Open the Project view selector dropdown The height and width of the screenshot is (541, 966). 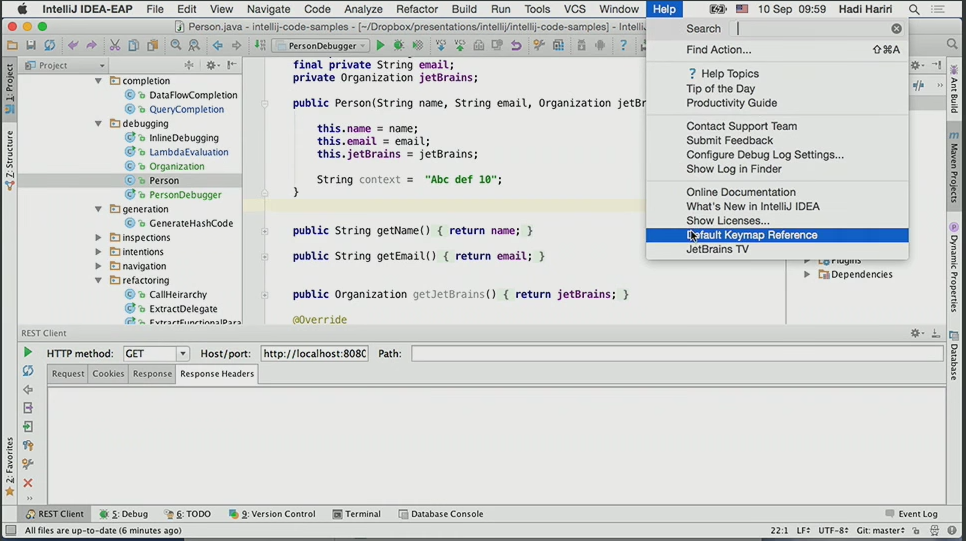click(x=64, y=65)
